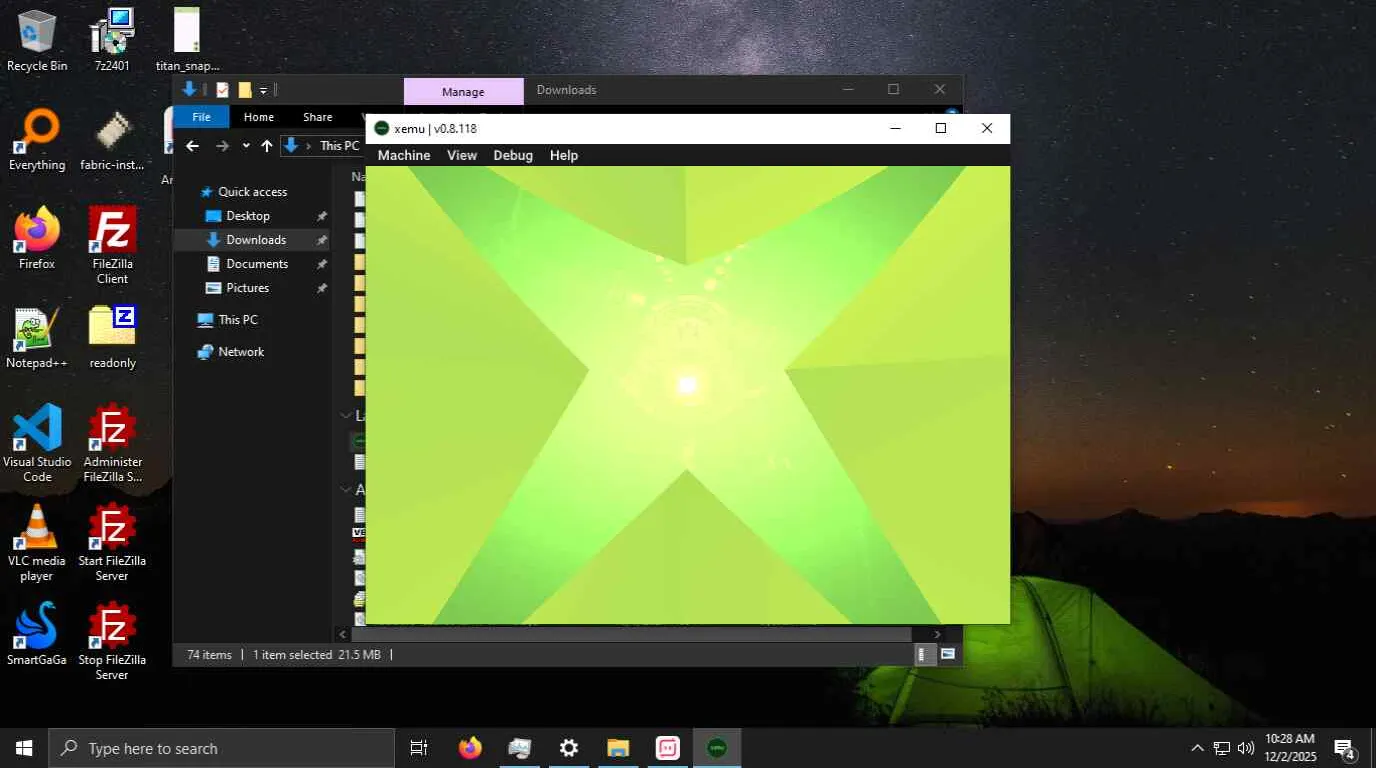Open Task View from the taskbar
Image resolution: width=1376 pixels, height=768 pixels.
(419, 748)
